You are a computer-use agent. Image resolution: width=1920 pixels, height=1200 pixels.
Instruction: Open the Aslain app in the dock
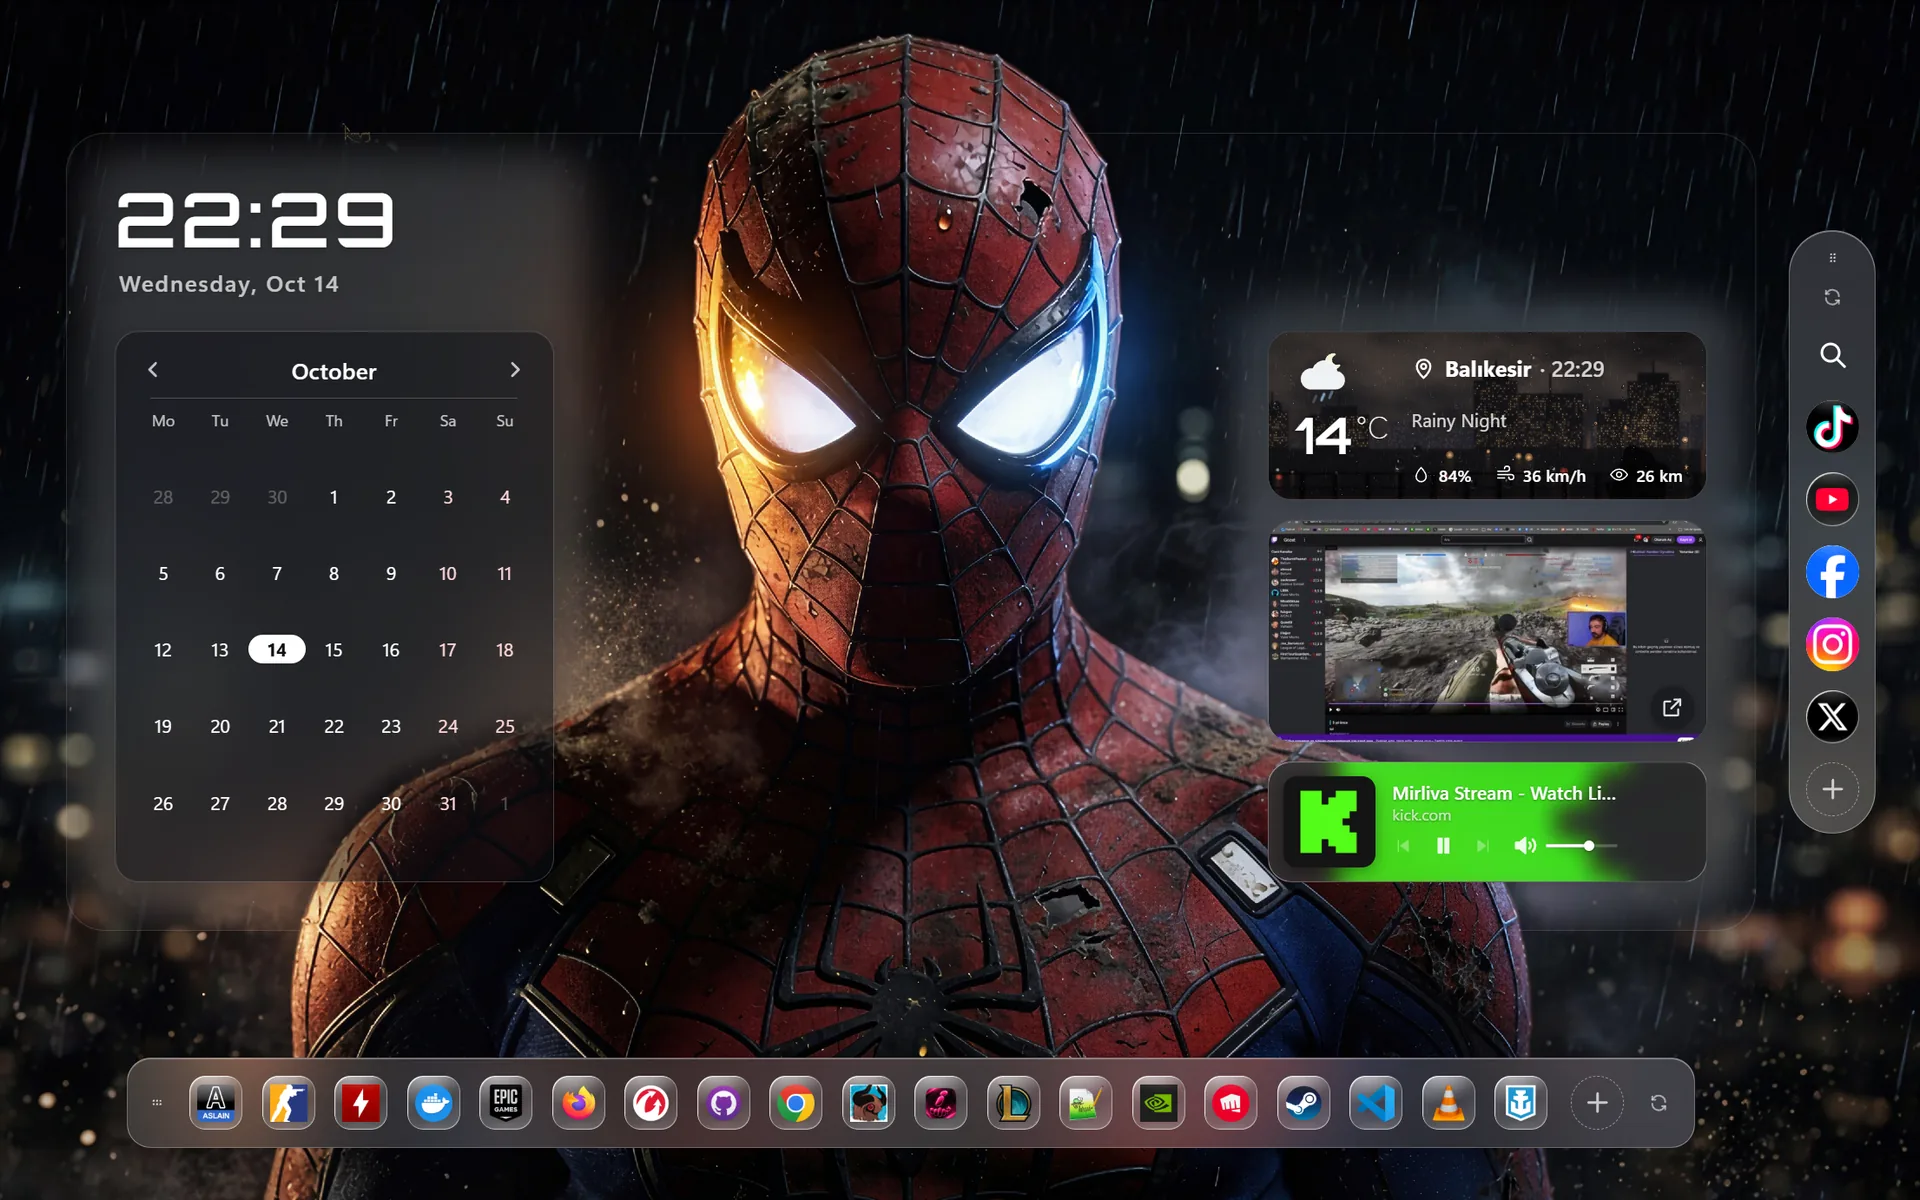coord(216,1103)
